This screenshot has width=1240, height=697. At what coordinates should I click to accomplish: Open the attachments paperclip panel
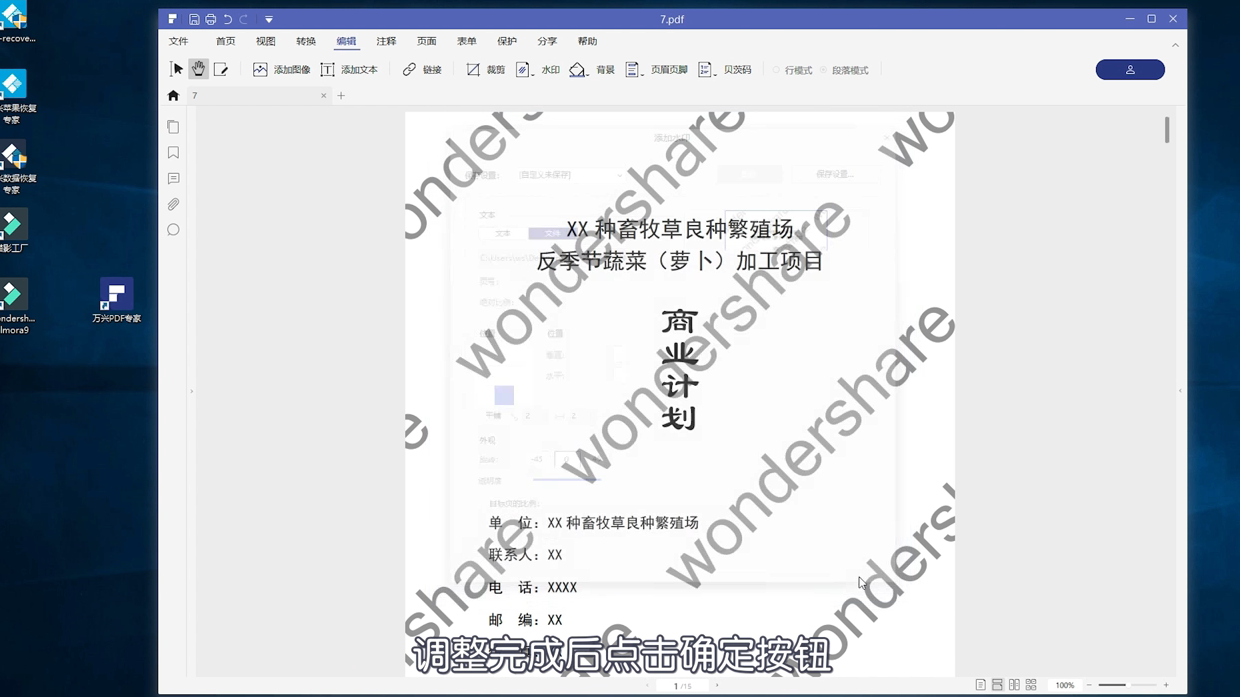[173, 204]
